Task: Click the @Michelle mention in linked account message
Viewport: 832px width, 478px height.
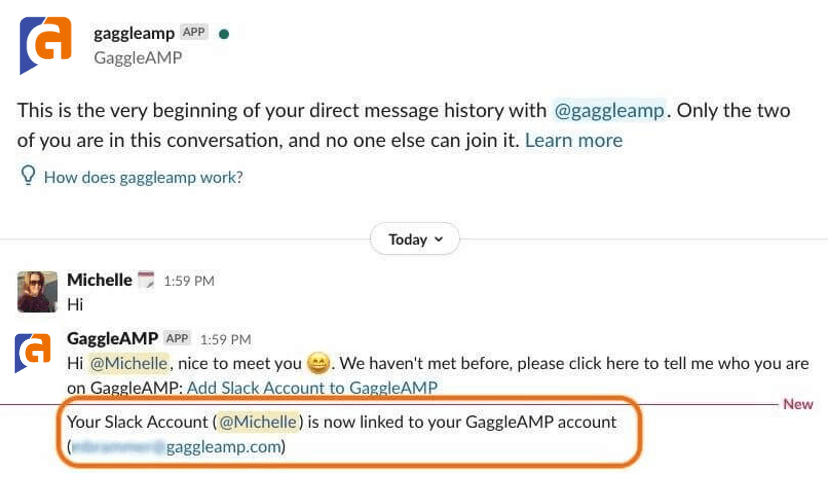Action: point(258,422)
